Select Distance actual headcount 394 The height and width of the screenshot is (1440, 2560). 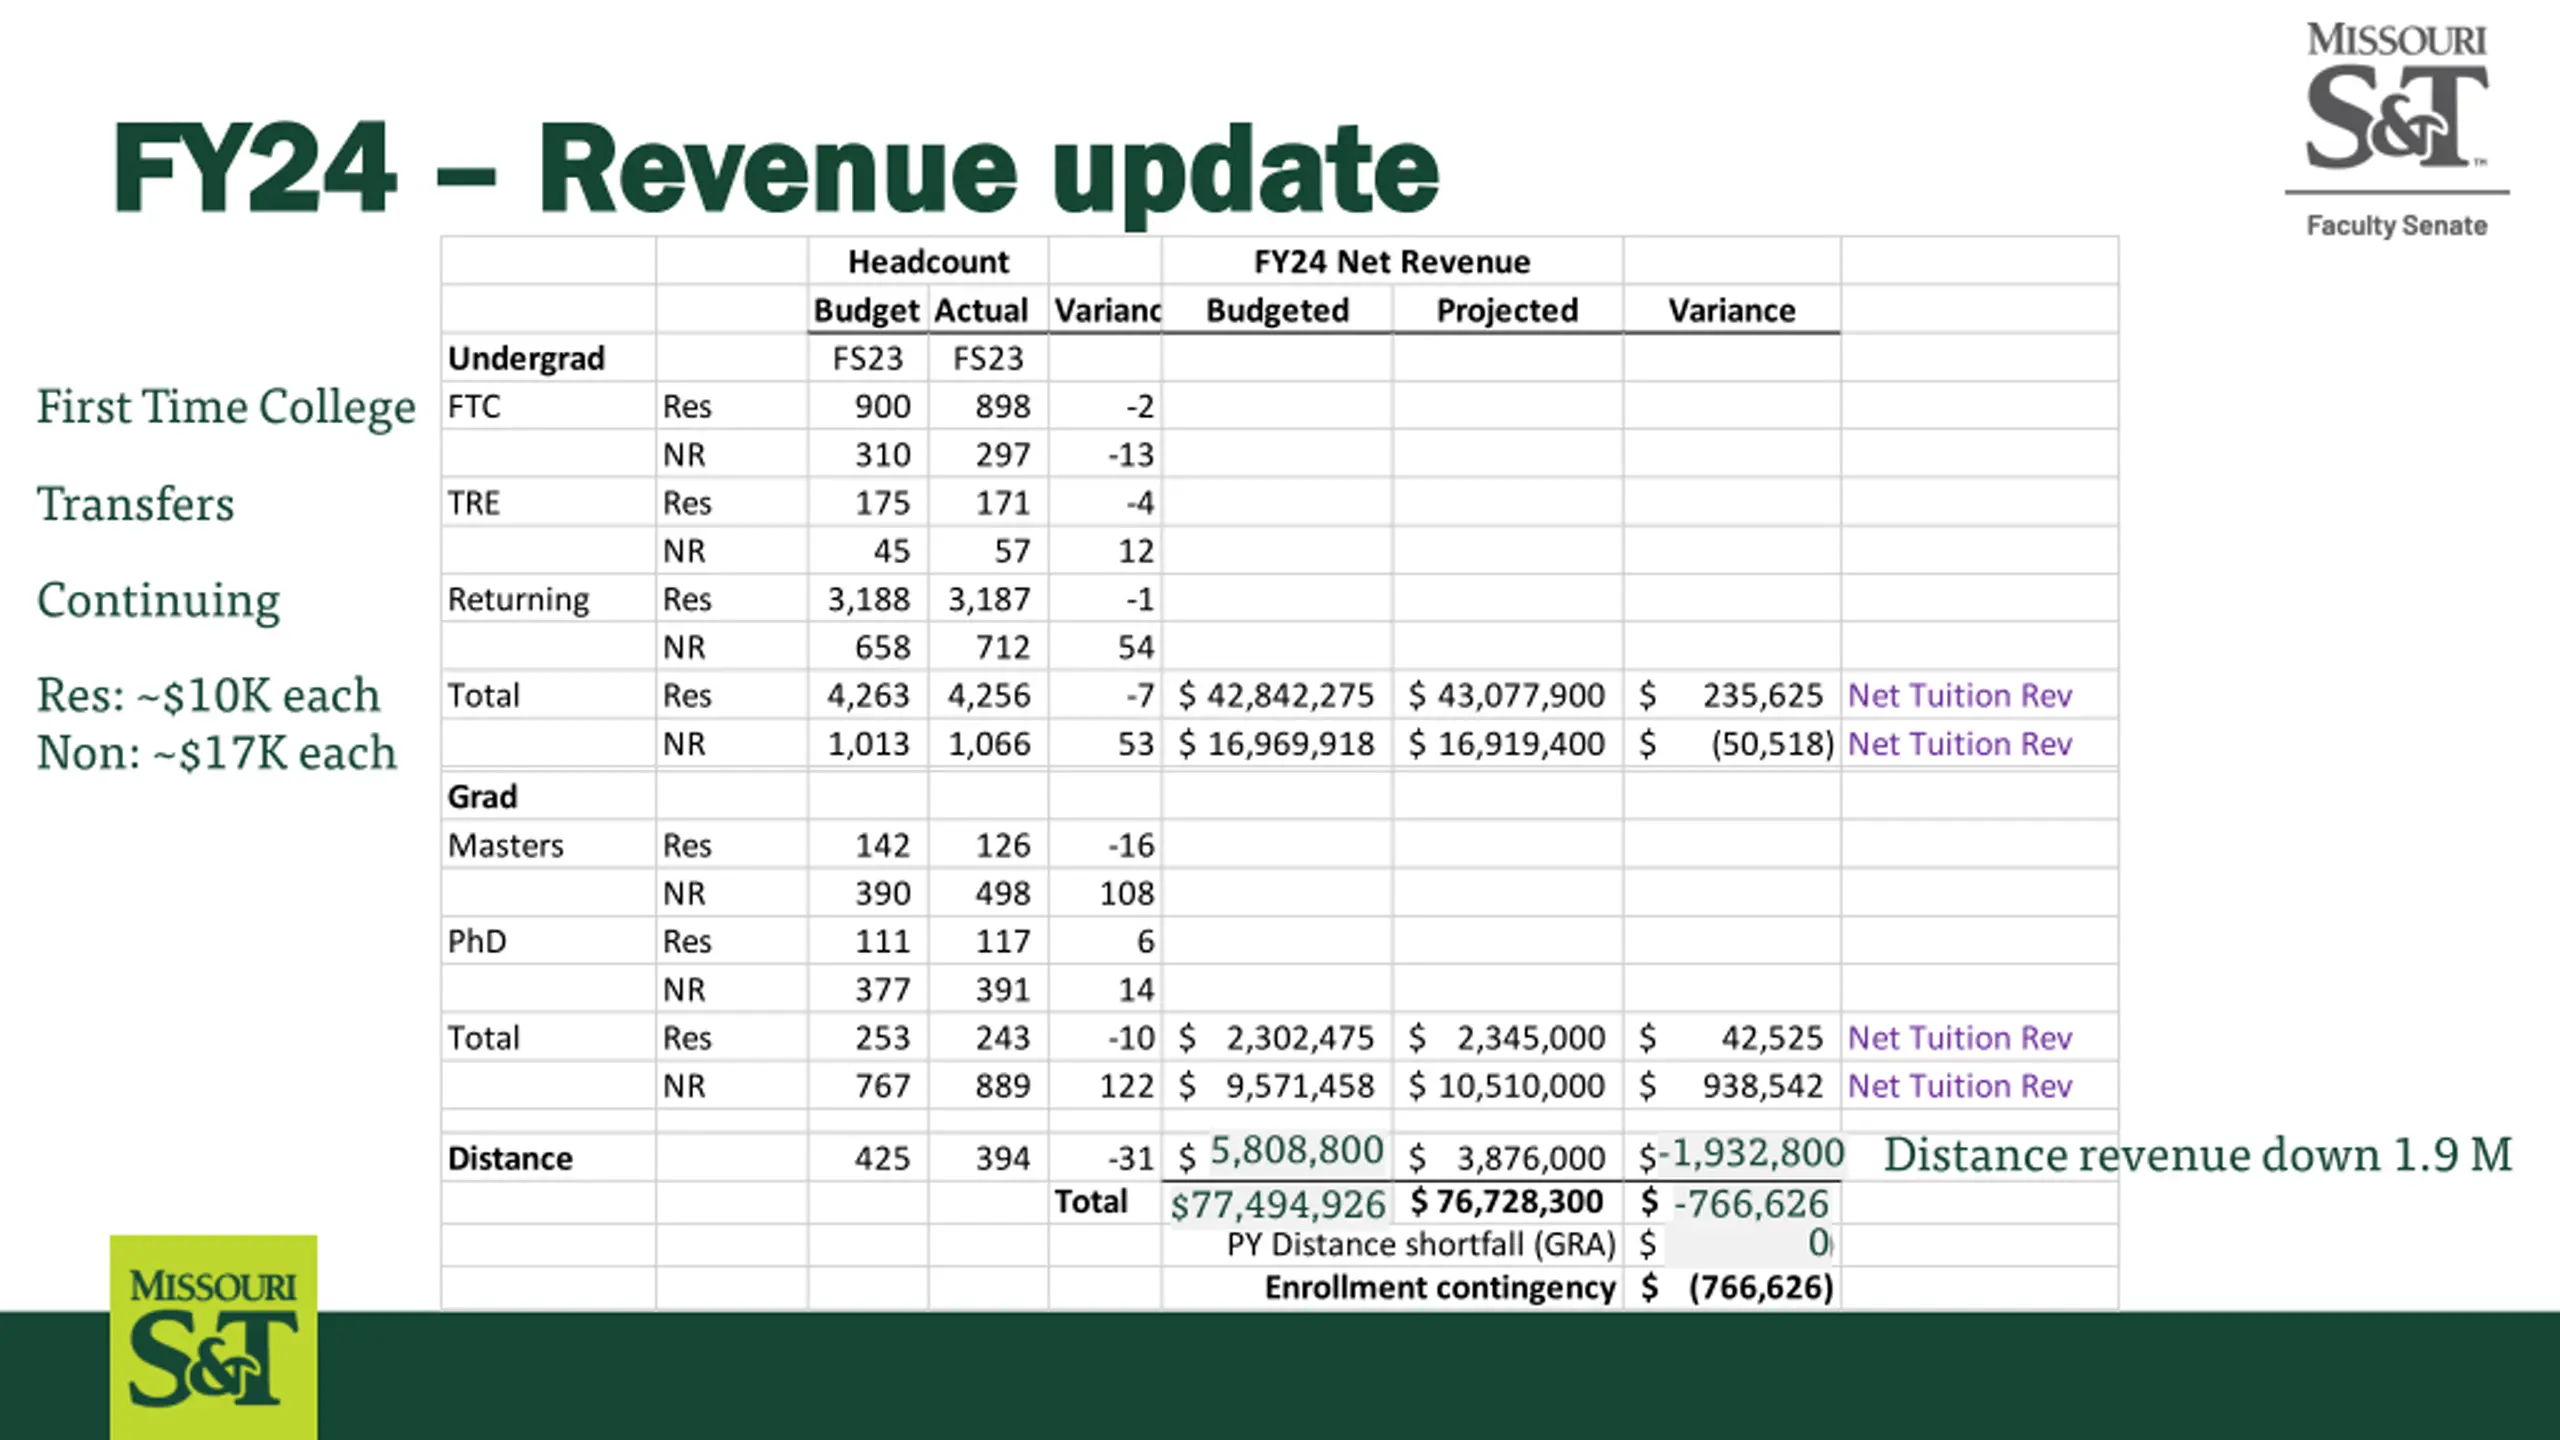[1003, 1158]
